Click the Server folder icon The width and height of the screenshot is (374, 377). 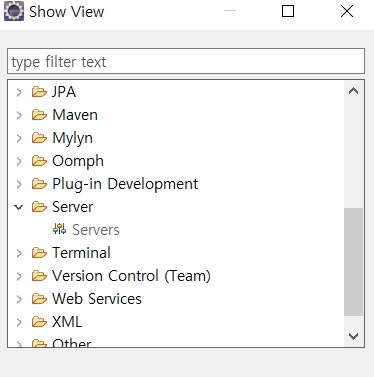[x=39, y=207]
